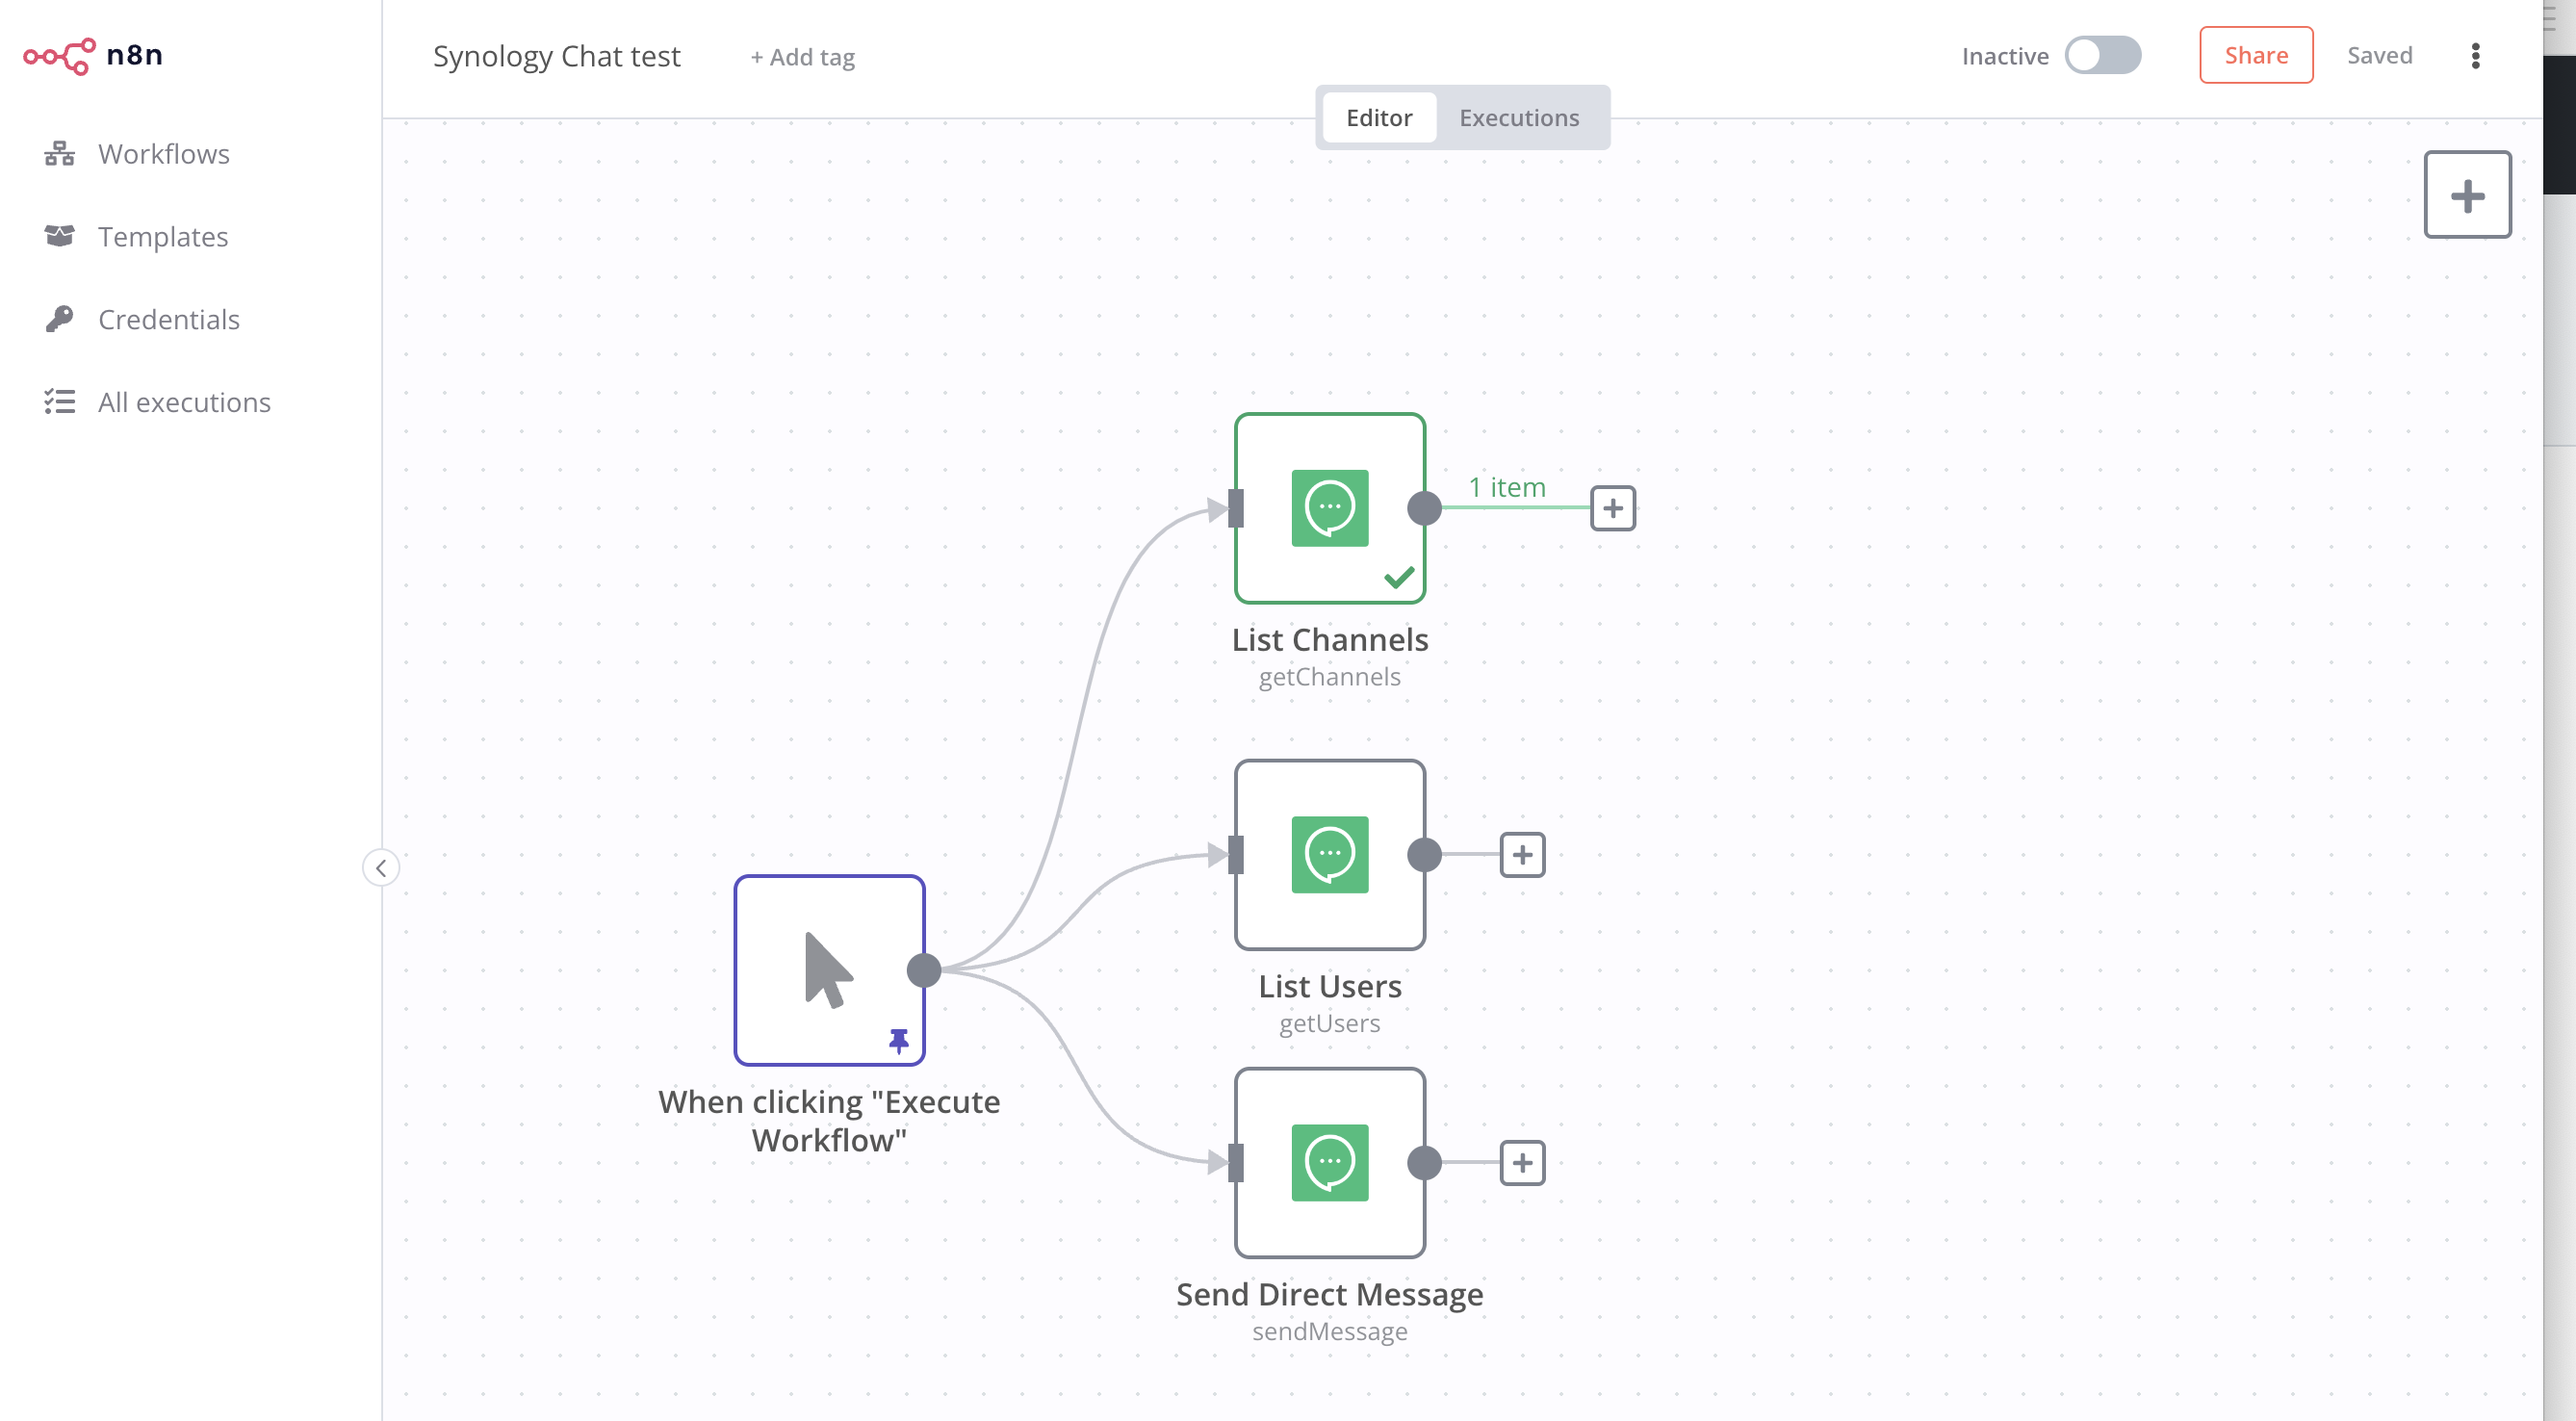Viewport: 2576px width, 1421px height.
Task: Click the Execute Workflow trigger node
Action: [x=829, y=970]
